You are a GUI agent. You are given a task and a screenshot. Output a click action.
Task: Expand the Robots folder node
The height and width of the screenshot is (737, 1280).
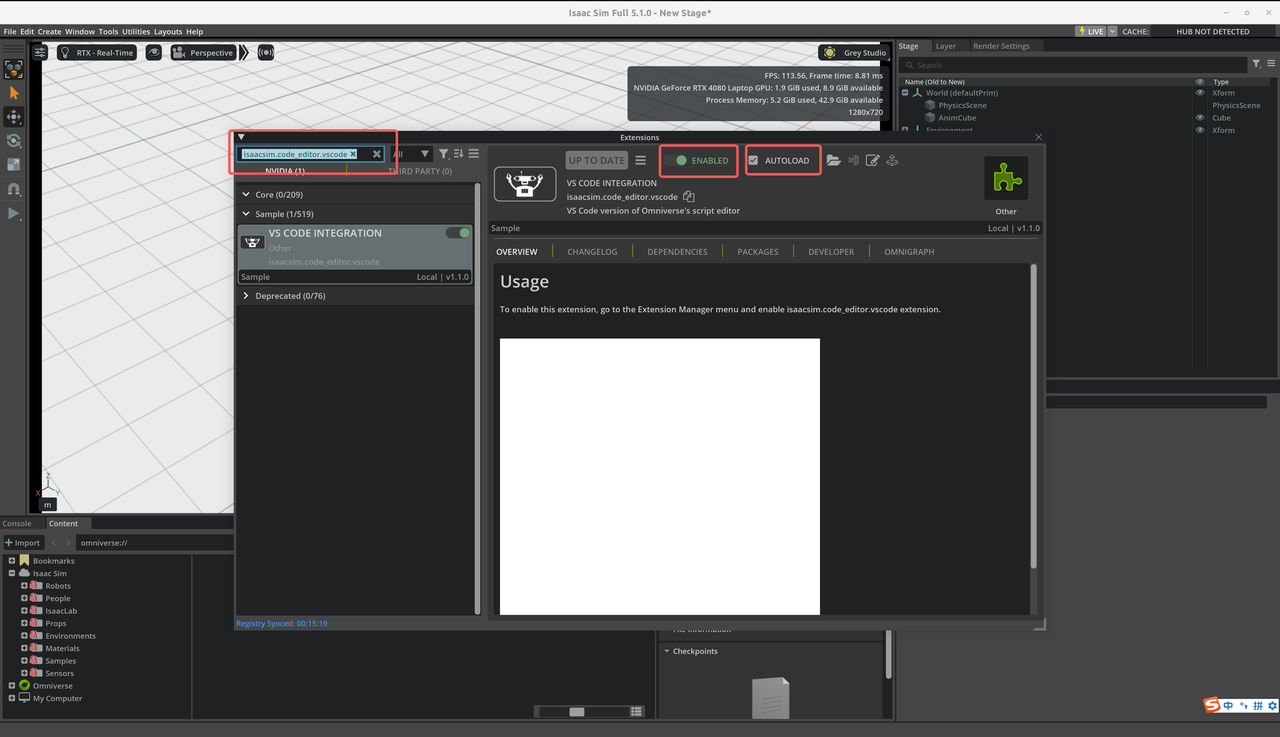[x=24, y=586]
